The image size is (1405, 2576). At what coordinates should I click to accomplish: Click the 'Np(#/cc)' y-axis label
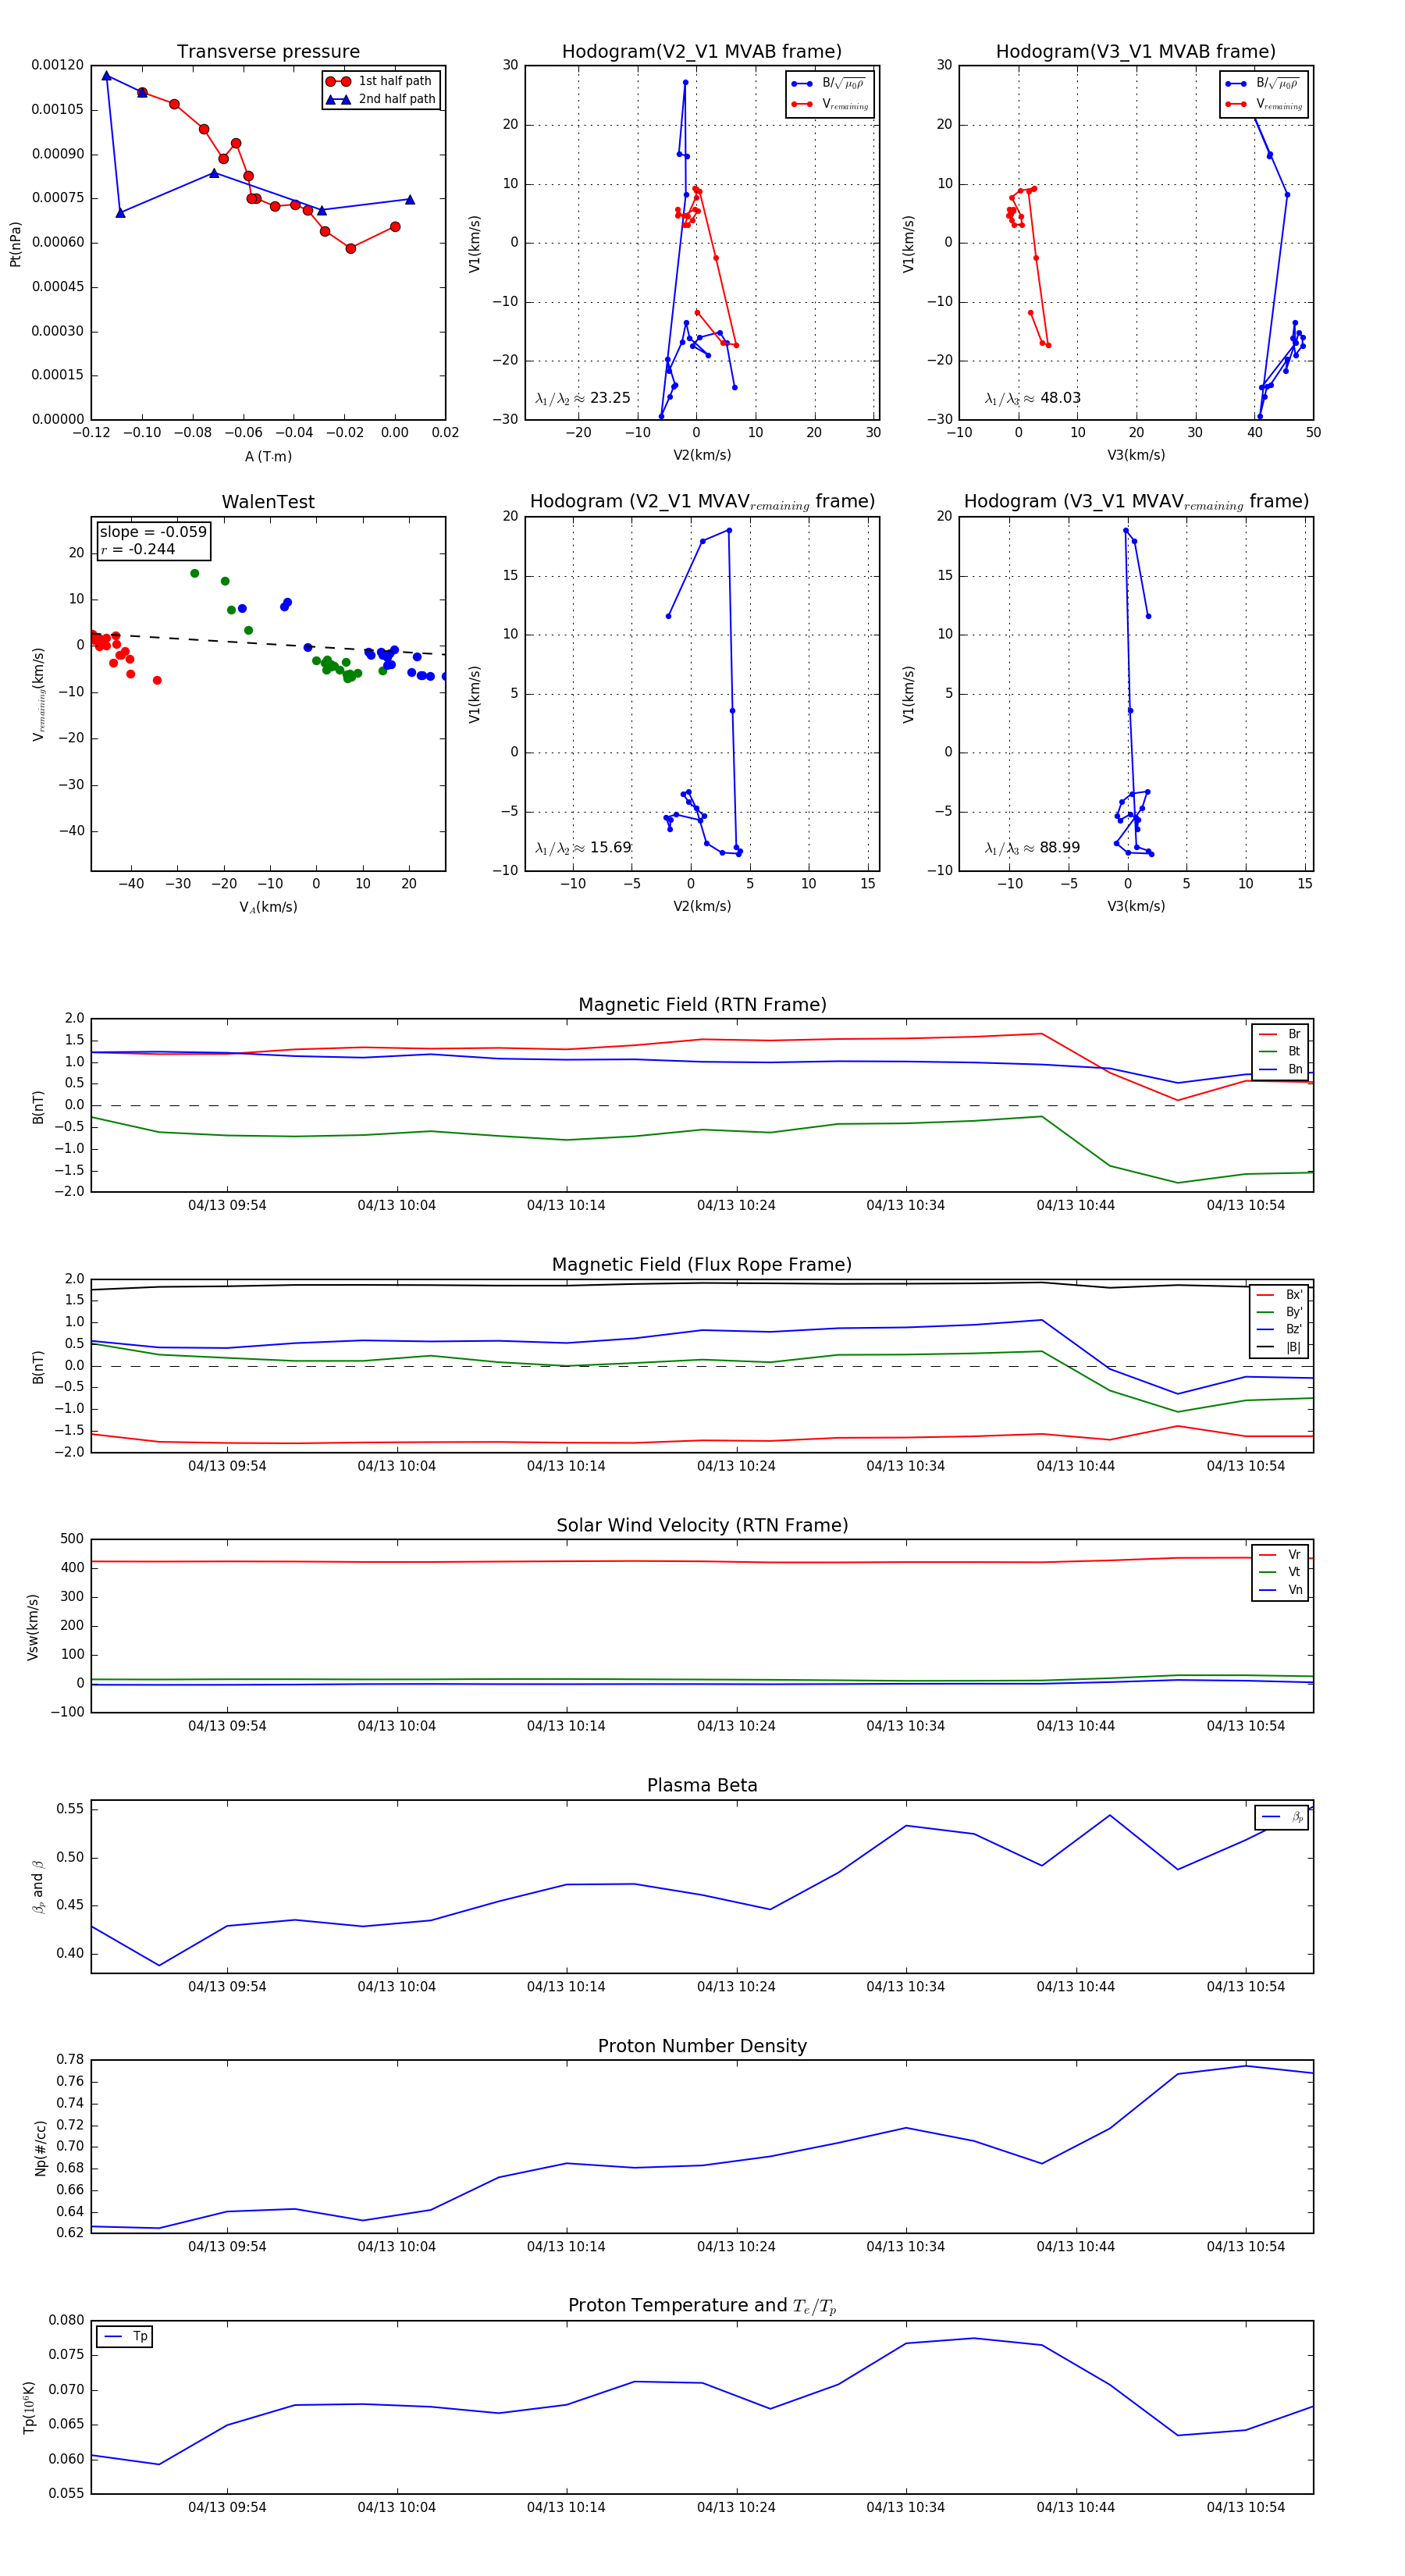click(x=41, y=2148)
